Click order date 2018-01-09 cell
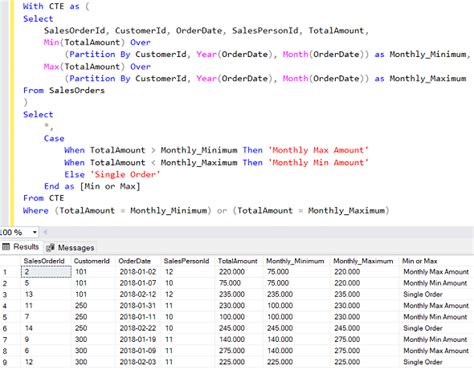This screenshot has height=370, width=474. click(x=138, y=351)
